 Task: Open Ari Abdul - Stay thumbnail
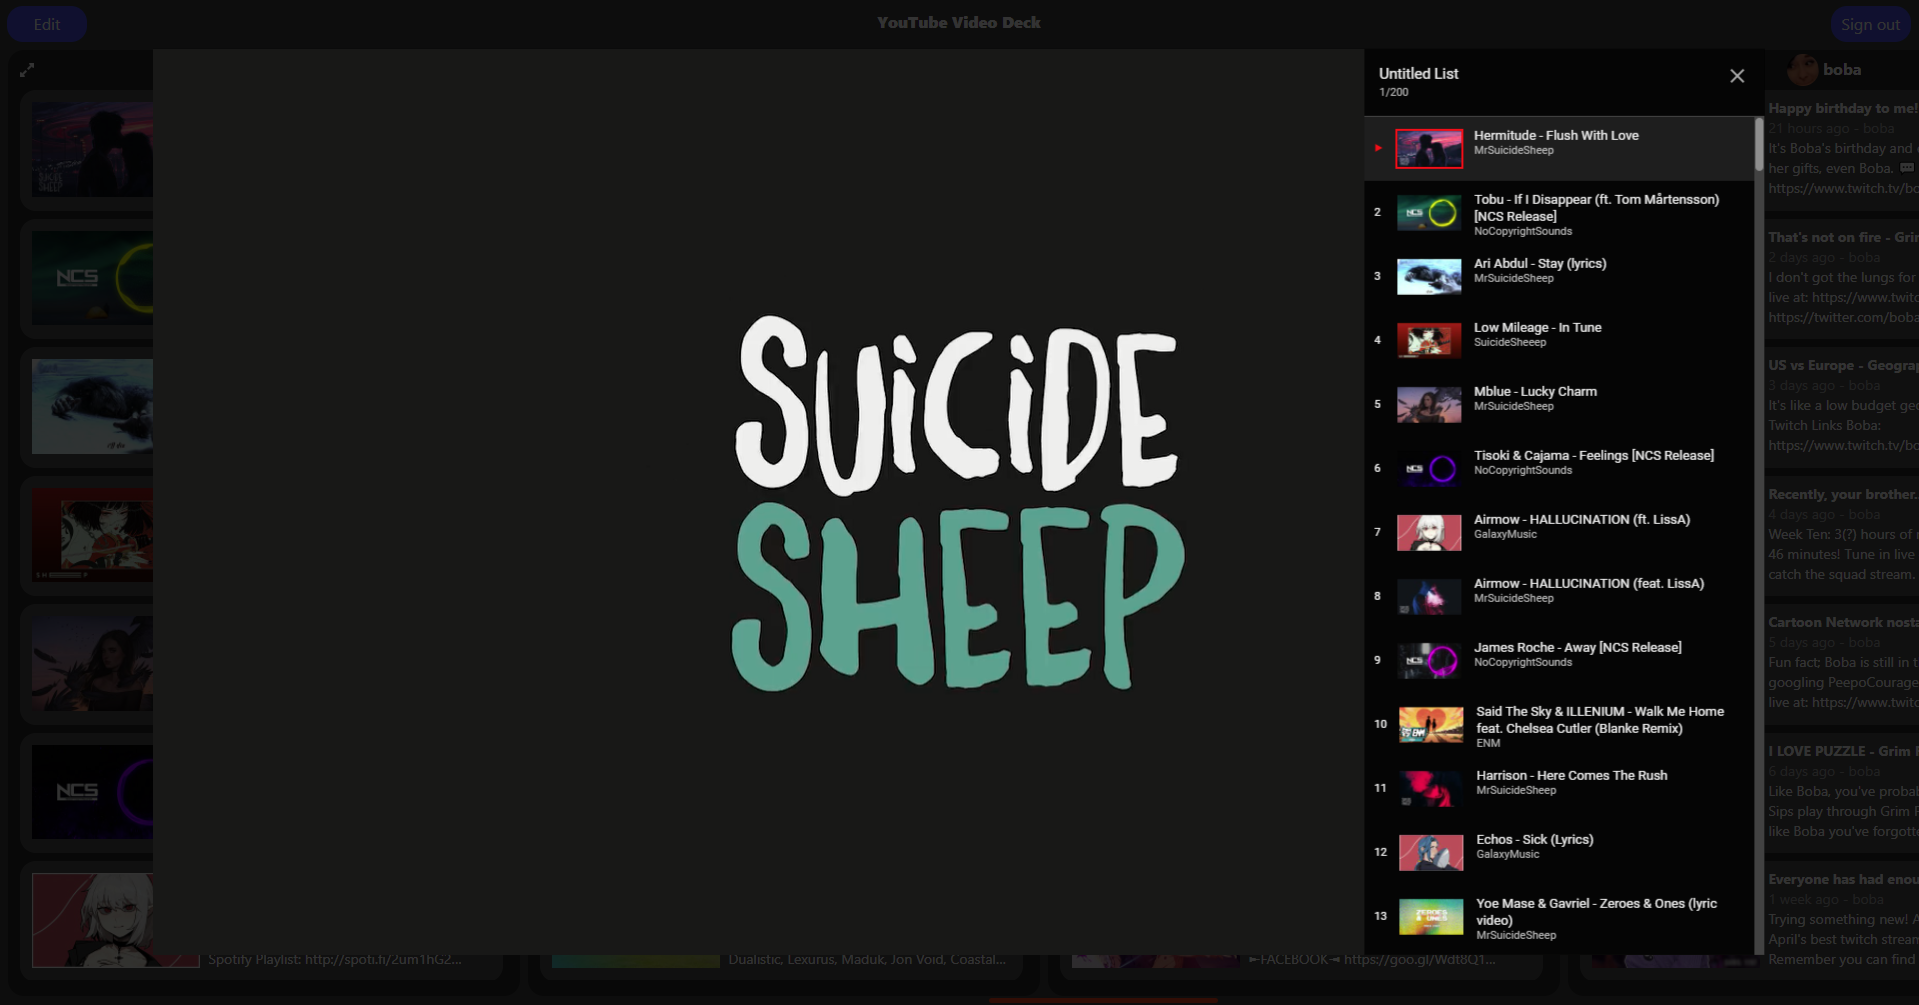tap(1428, 277)
